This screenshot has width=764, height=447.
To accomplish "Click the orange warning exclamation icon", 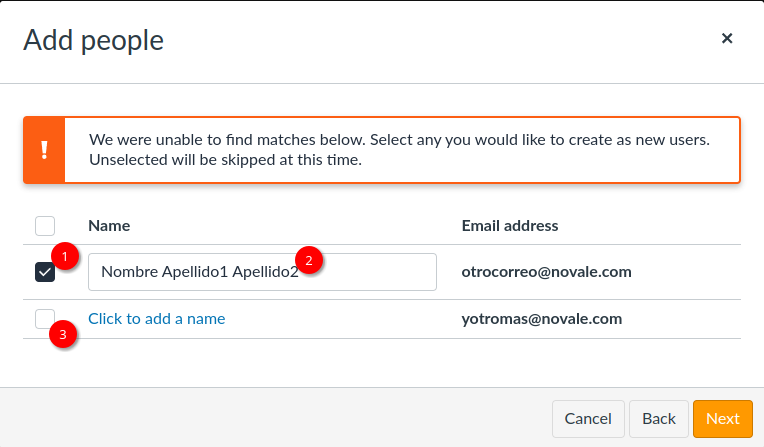I will (44, 150).
